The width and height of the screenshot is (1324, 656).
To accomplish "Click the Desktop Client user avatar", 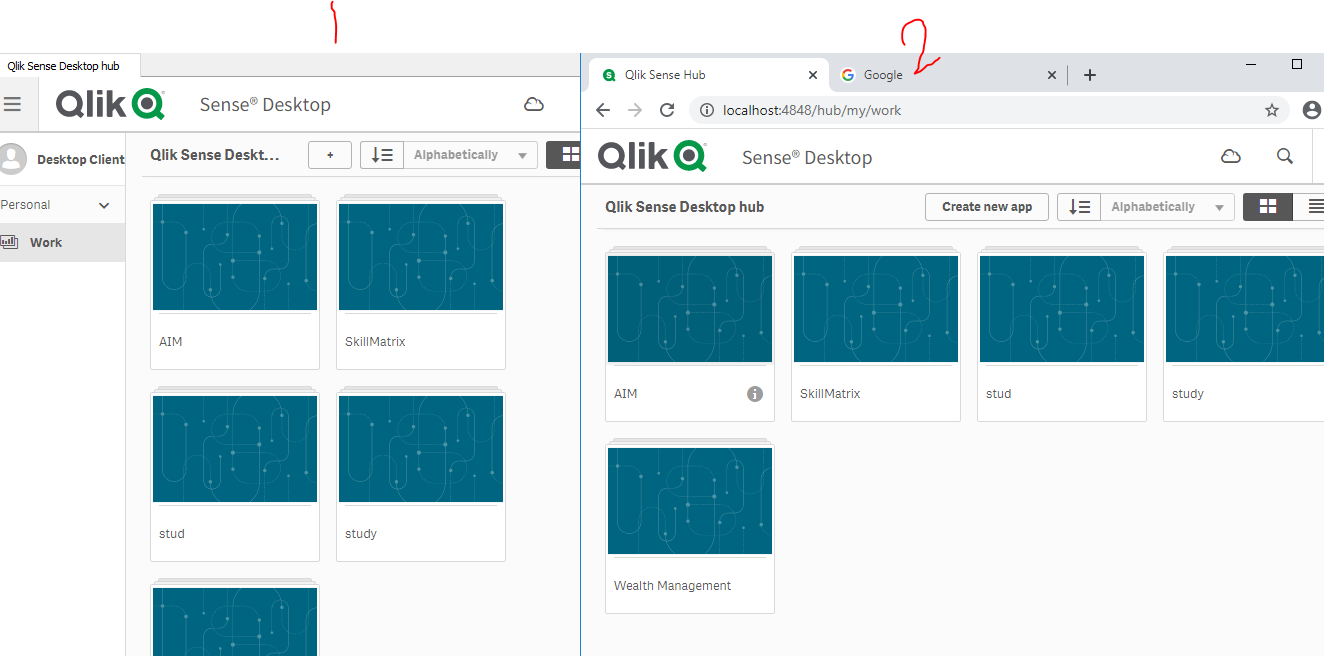I will tap(13, 158).
